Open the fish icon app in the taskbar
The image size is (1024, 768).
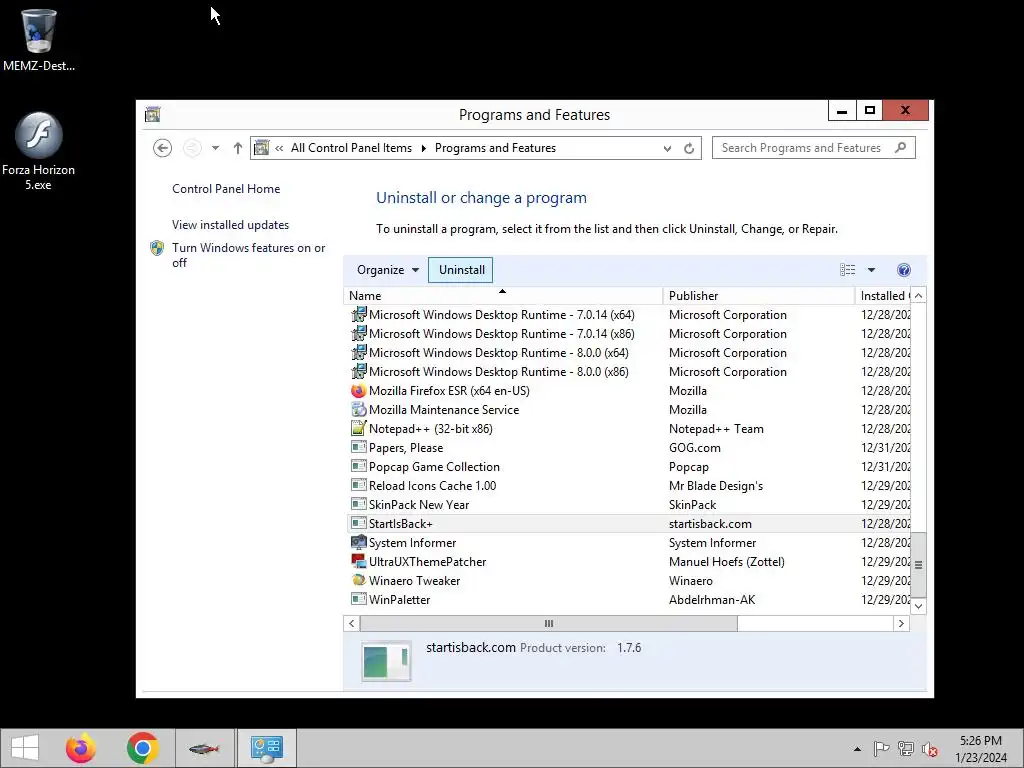pos(204,748)
